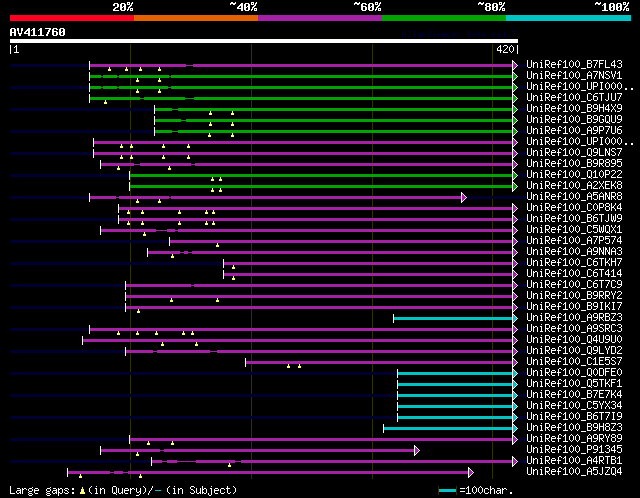Viewport: 640px width, 498px height.
Task: Select the UniRef100_B7E7K4 label
Action: 574,395
